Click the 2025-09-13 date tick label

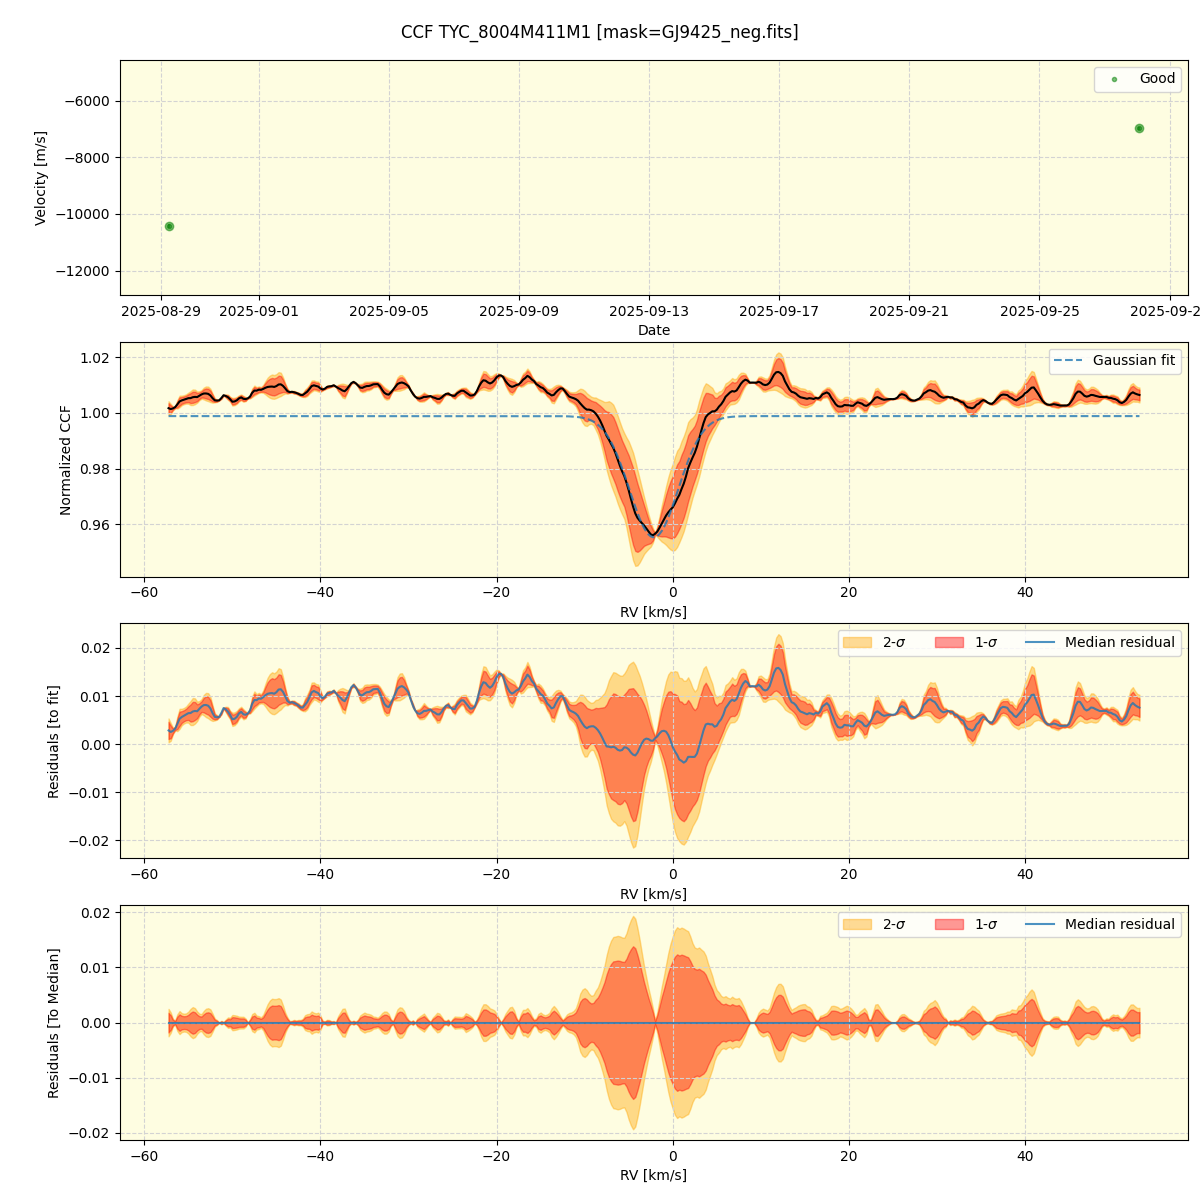(649, 311)
